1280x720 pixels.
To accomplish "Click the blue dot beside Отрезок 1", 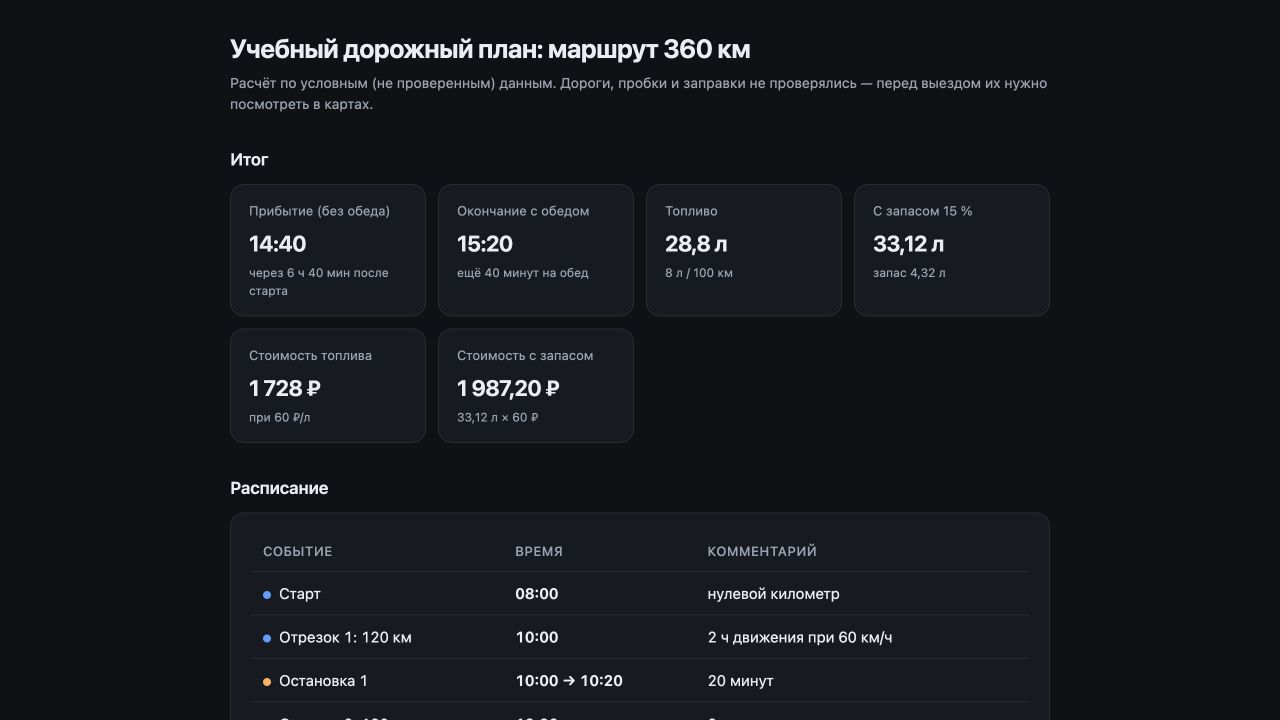I will pyautogui.click(x=267, y=638).
